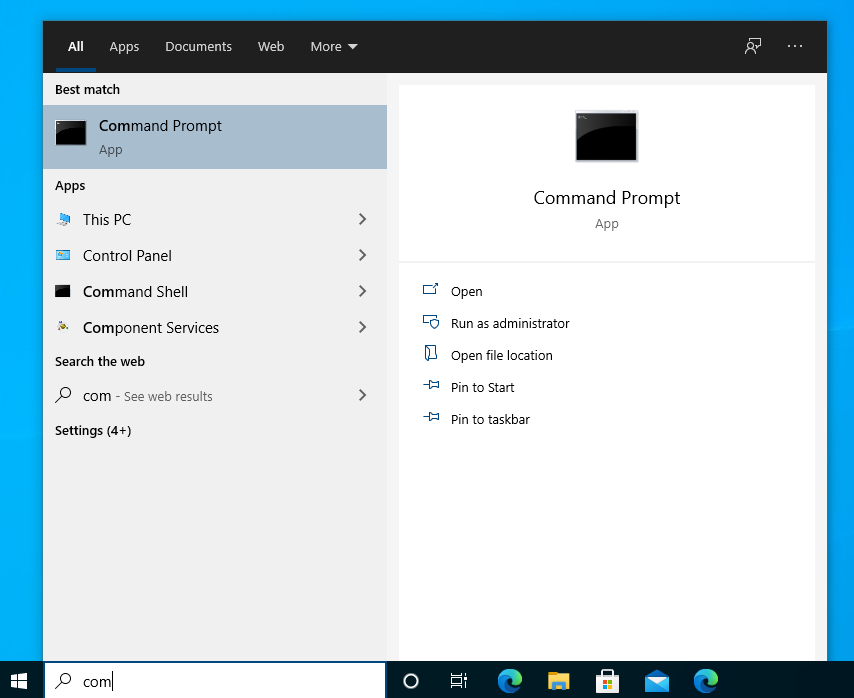The image size is (854, 698).
Task: Click the Task View taskbar icon
Action: coord(459,681)
